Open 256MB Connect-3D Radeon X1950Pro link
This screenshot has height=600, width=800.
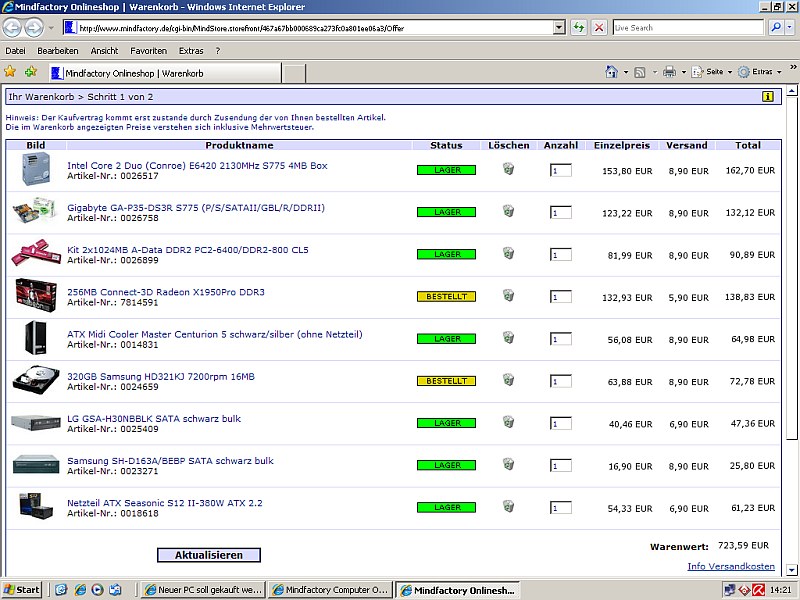click(166, 292)
